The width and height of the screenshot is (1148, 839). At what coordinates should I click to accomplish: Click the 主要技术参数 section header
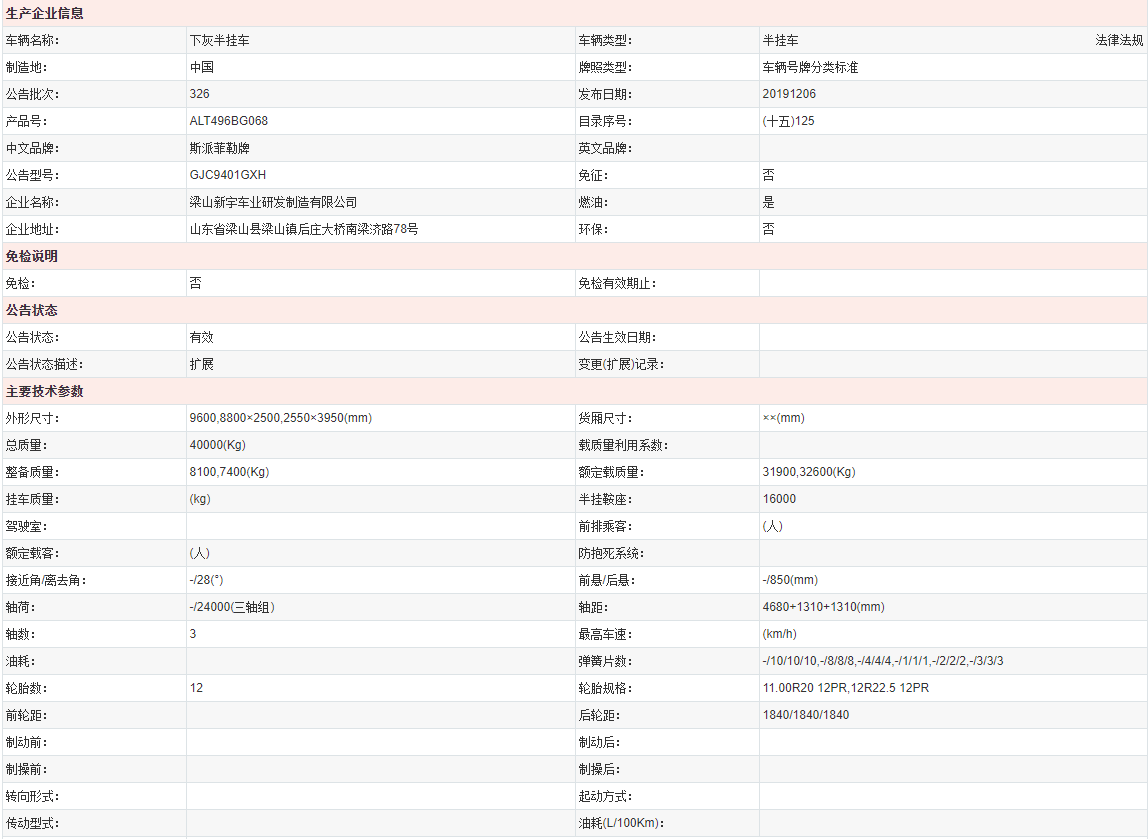45,392
